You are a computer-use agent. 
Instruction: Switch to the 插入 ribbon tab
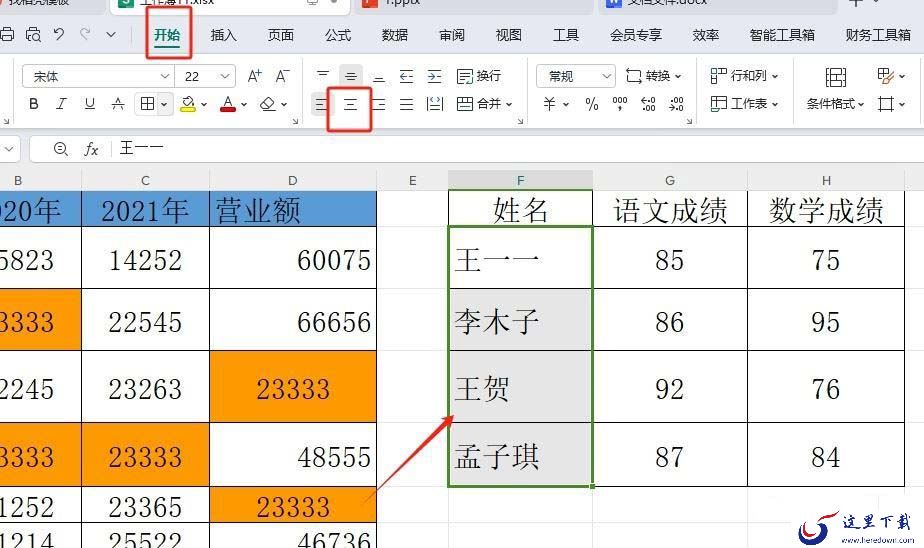pos(223,35)
